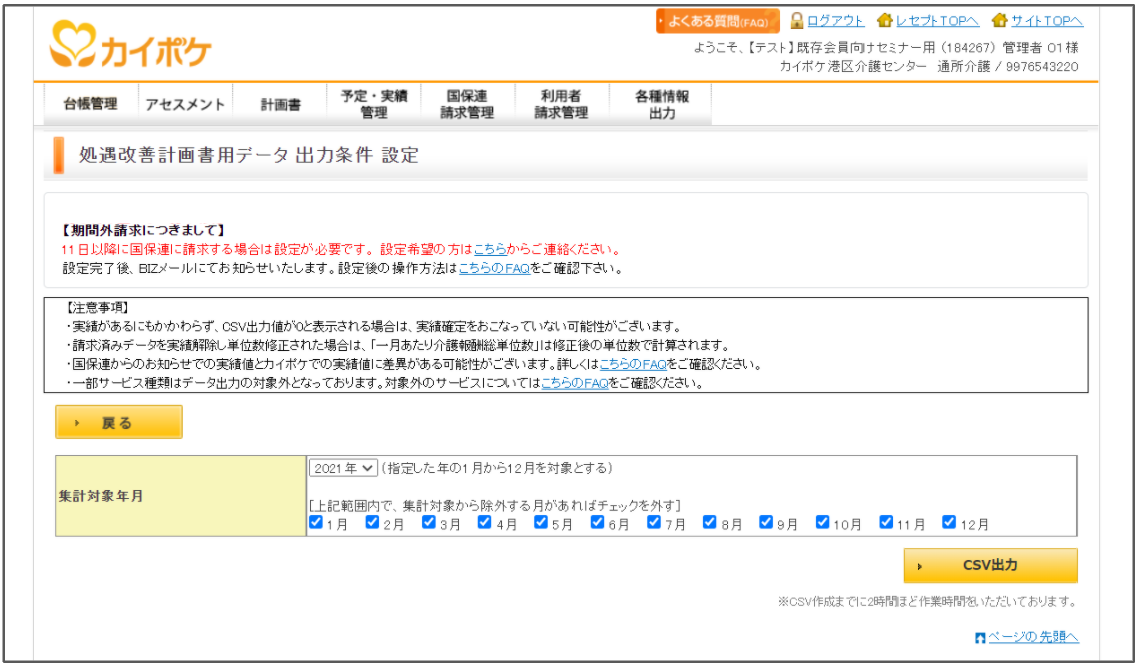Click the ページの先頭へ link
Viewport: 1138px width, 667px height.
coord(1033,637)
